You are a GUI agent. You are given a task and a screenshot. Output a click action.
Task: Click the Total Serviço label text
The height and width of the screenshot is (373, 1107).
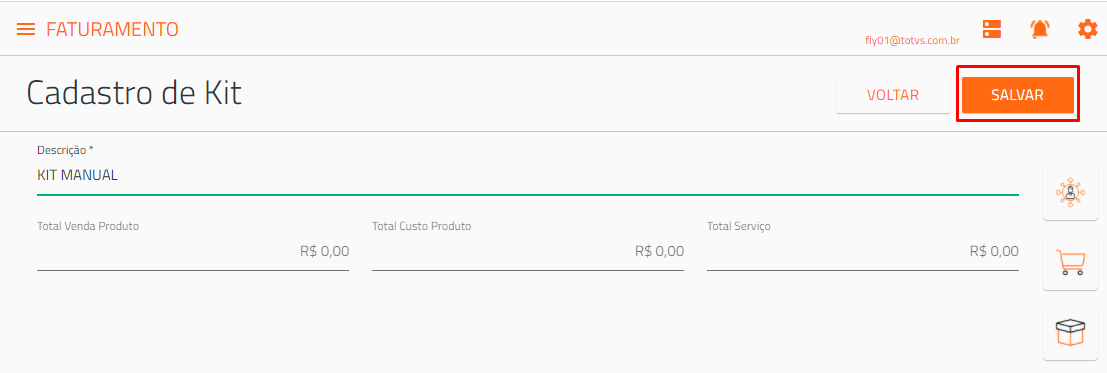[x=738, y=227]
